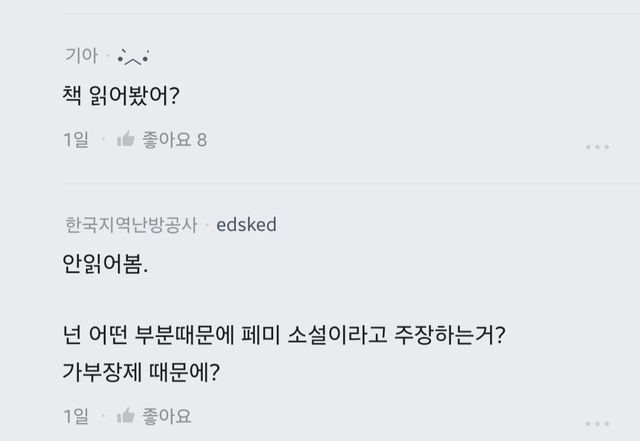Click the thumbs-up icon on edsked's comment
640x441 pixels.
click(x=126, y=416)
